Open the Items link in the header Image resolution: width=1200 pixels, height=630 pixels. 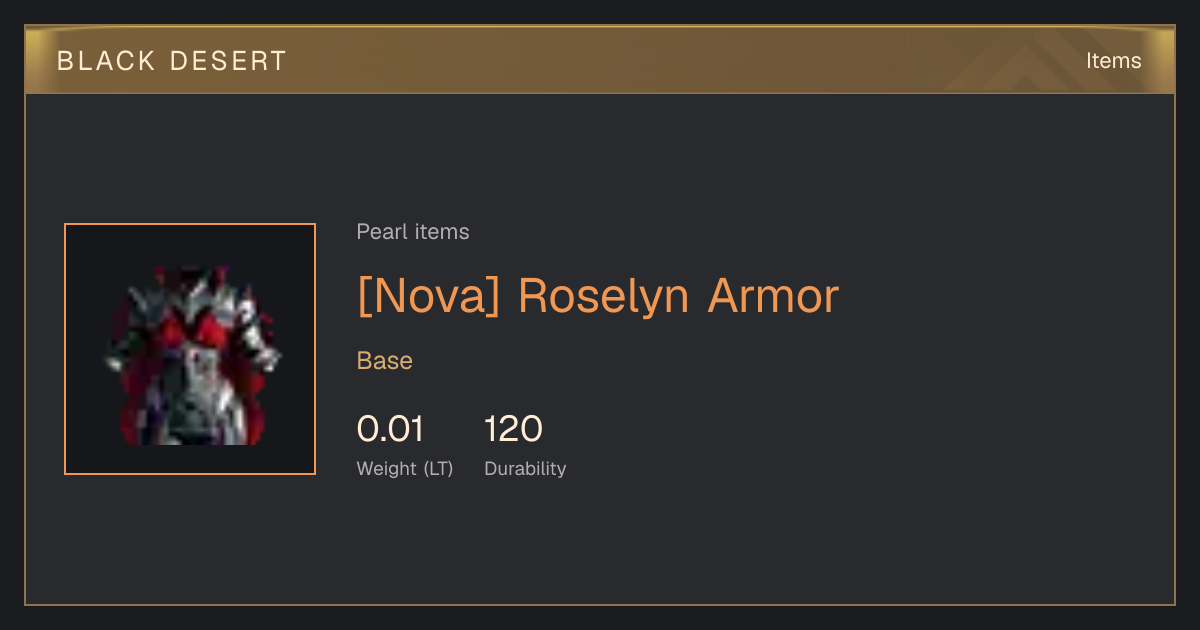point(1113,60)
